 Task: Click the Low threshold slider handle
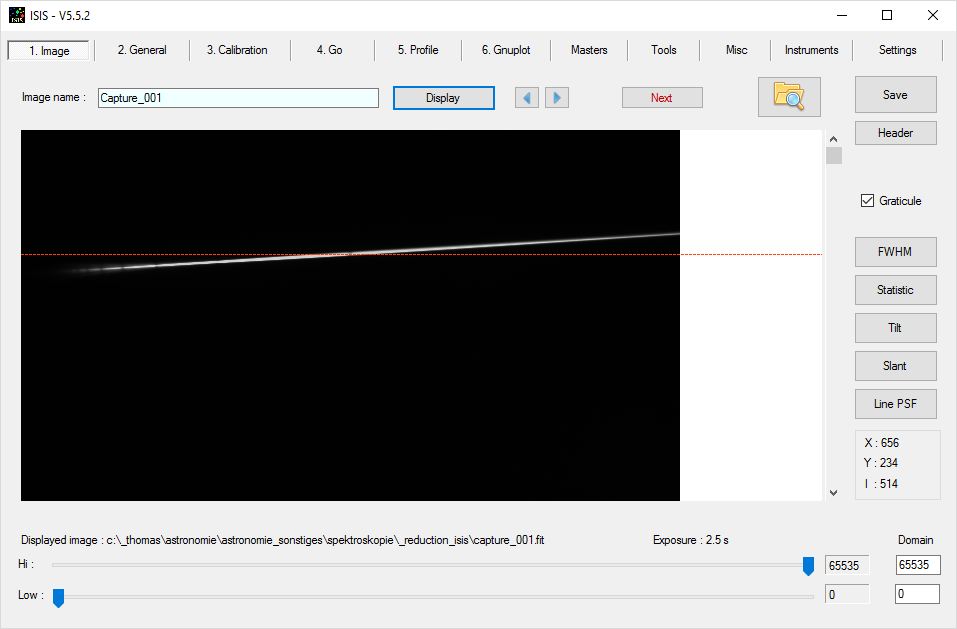click(x=58, y=598)
